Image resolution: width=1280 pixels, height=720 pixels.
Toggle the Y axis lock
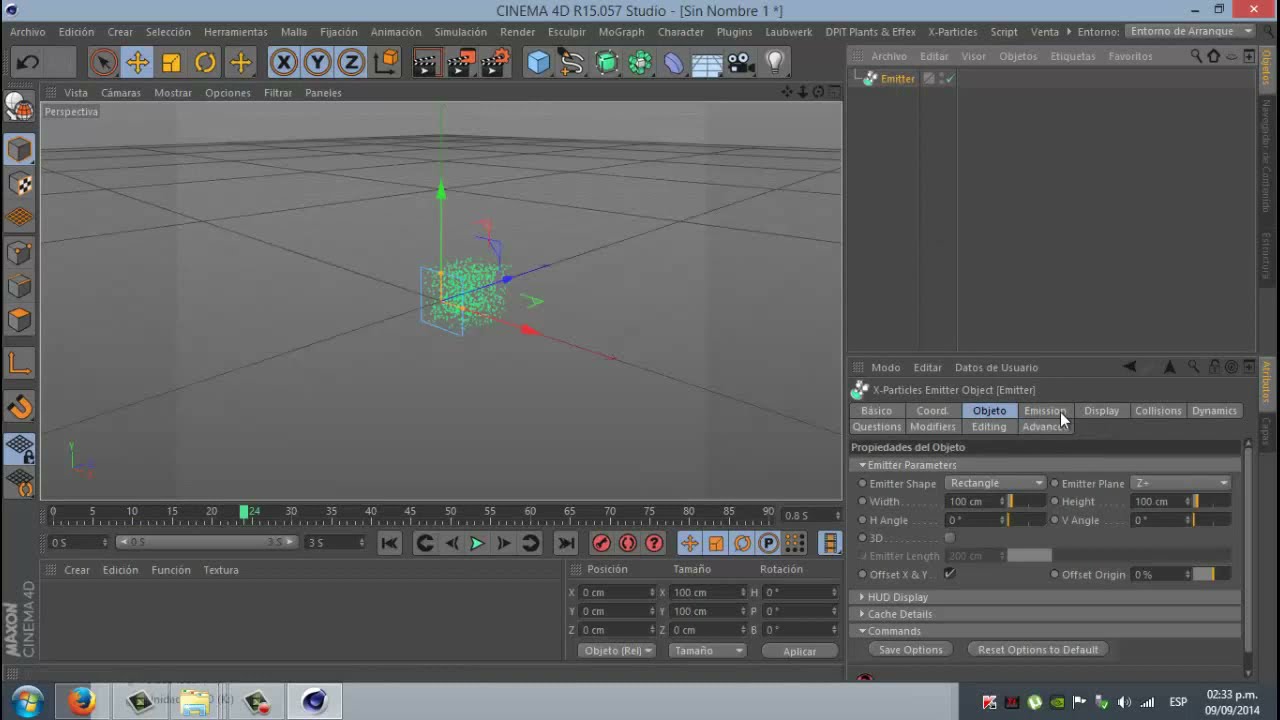click(x=317, y=63)
